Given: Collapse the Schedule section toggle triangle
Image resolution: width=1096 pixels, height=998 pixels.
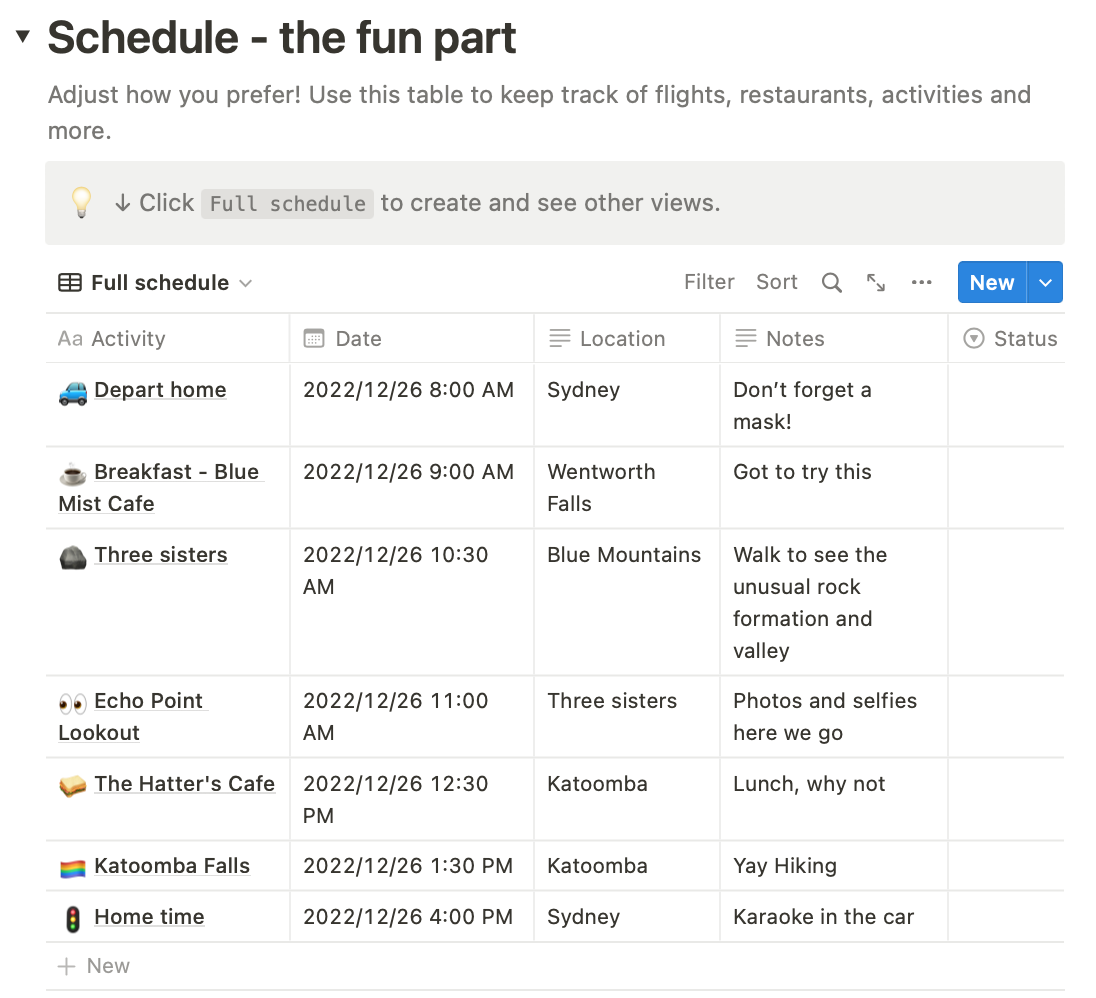Looking at the screenshot, I should pos(23,37).
